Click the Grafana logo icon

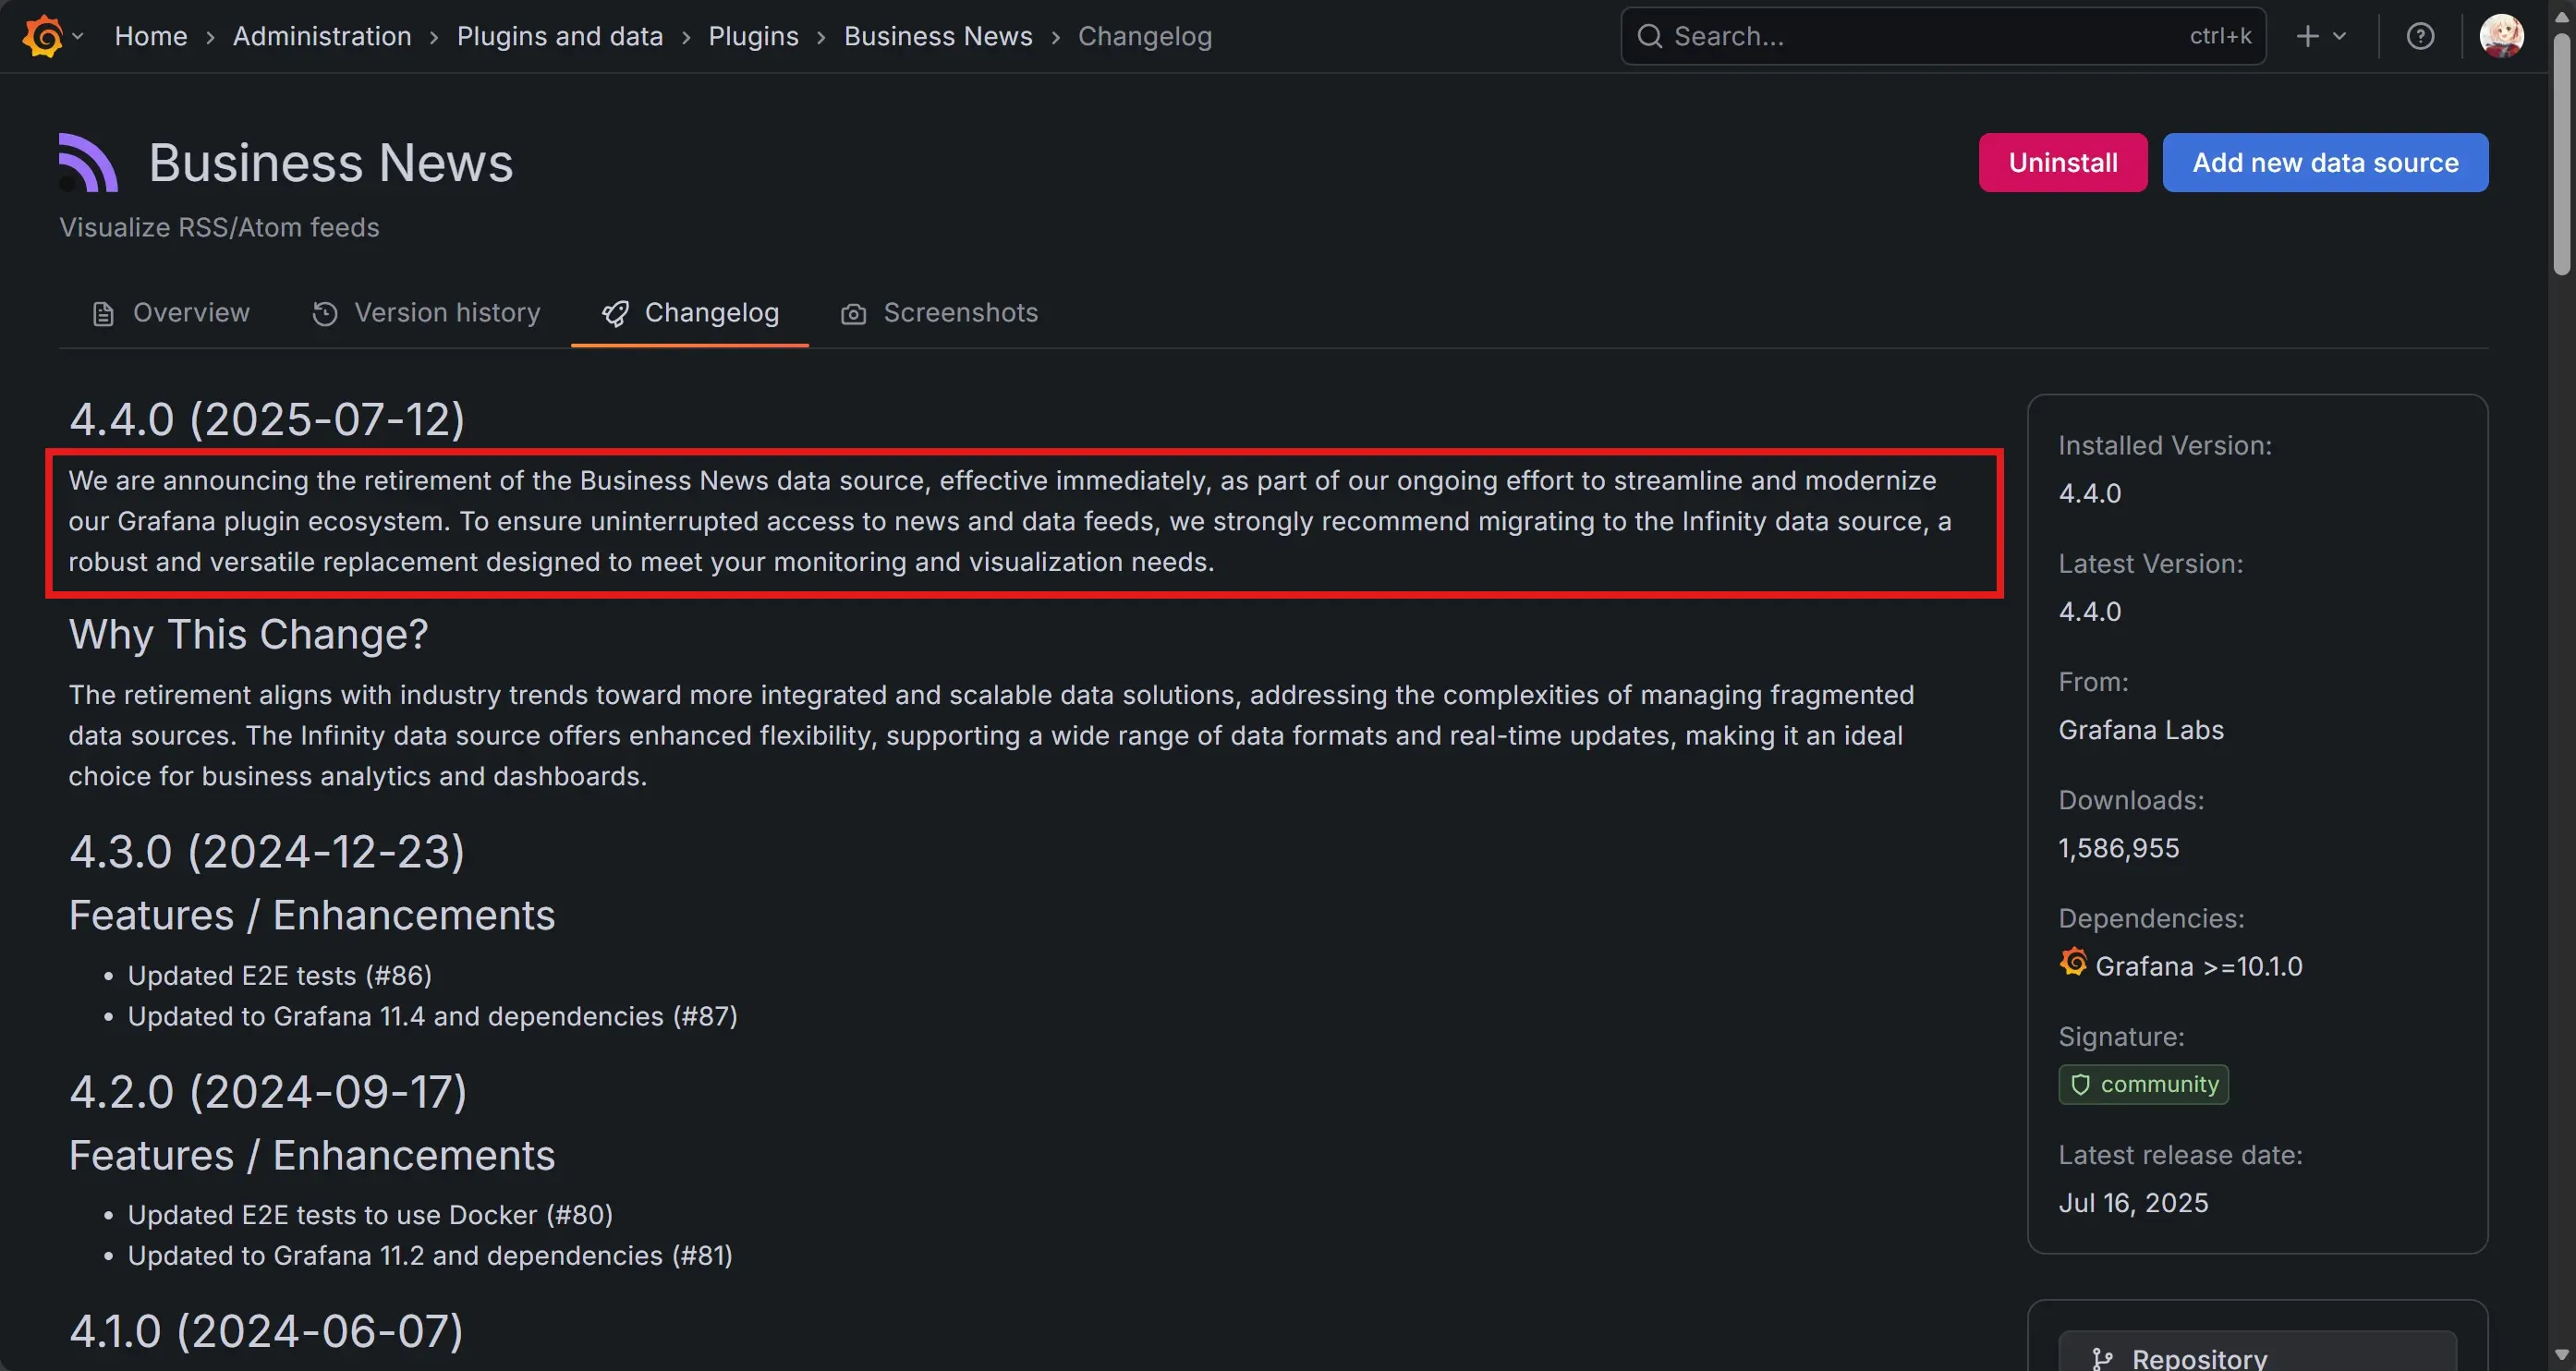pyautogui.click(x=42, y=36)
